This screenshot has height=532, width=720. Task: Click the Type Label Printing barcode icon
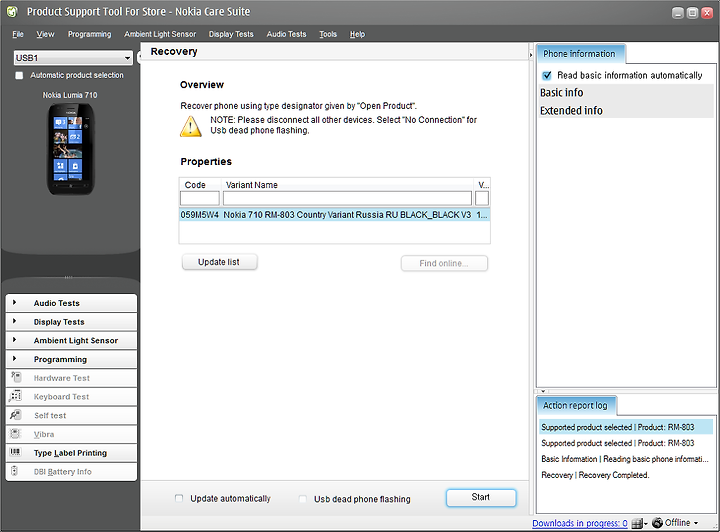pyautogui.click(x=15, y=452)
